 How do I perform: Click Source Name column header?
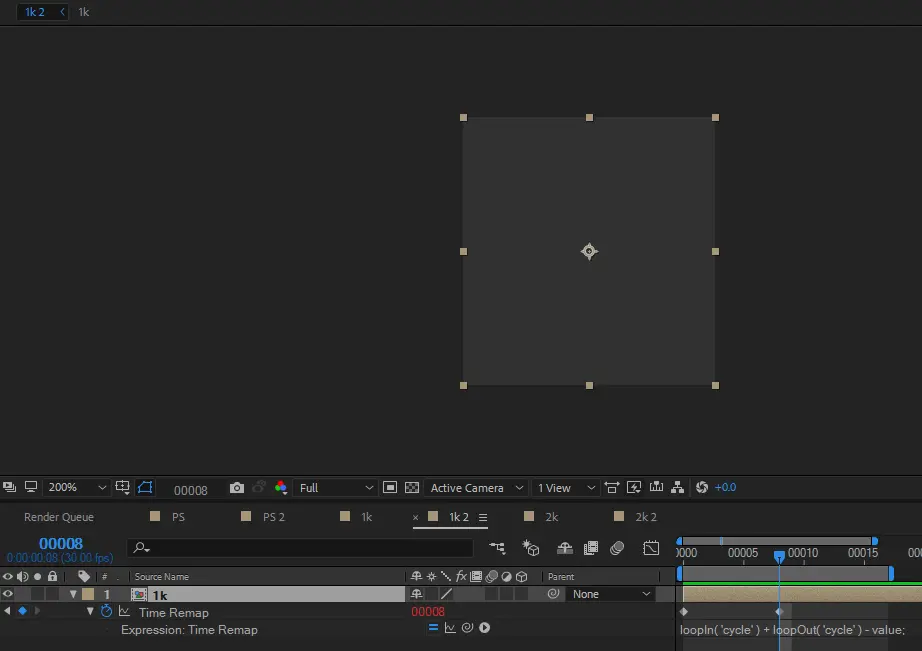(162, 577)
